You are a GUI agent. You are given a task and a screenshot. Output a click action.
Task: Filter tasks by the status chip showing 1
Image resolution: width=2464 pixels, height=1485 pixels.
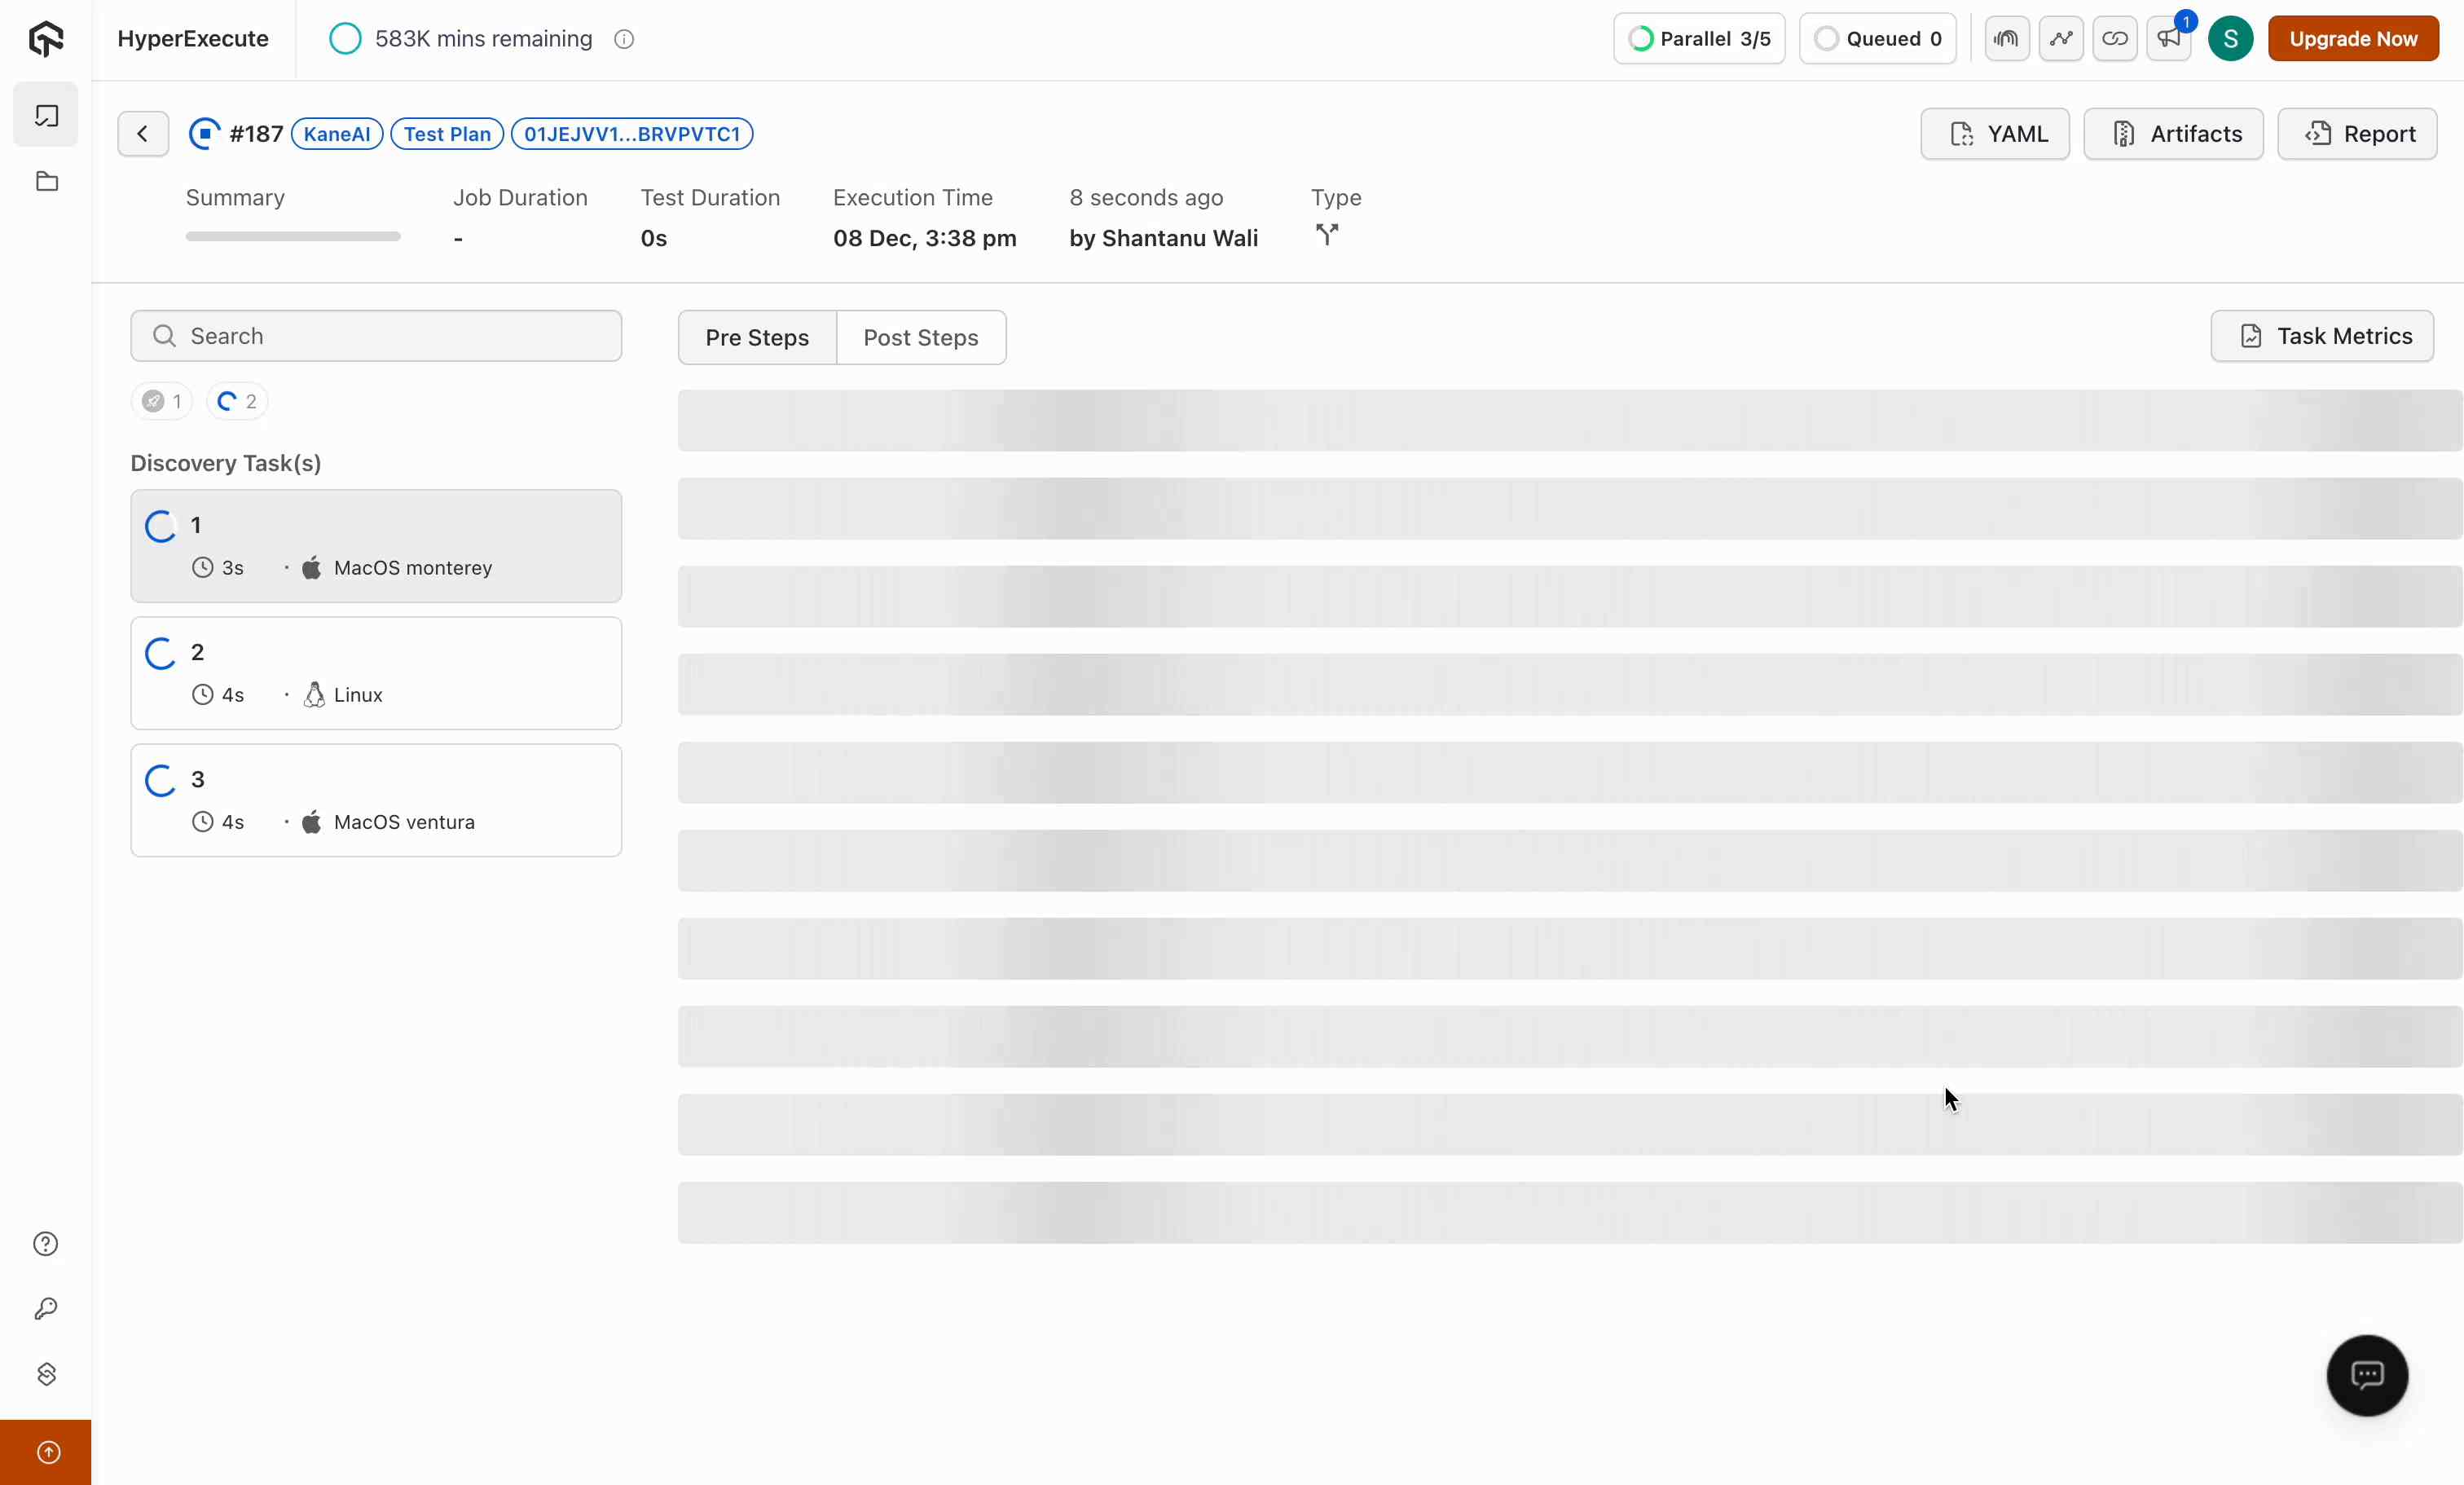[161, 401]
